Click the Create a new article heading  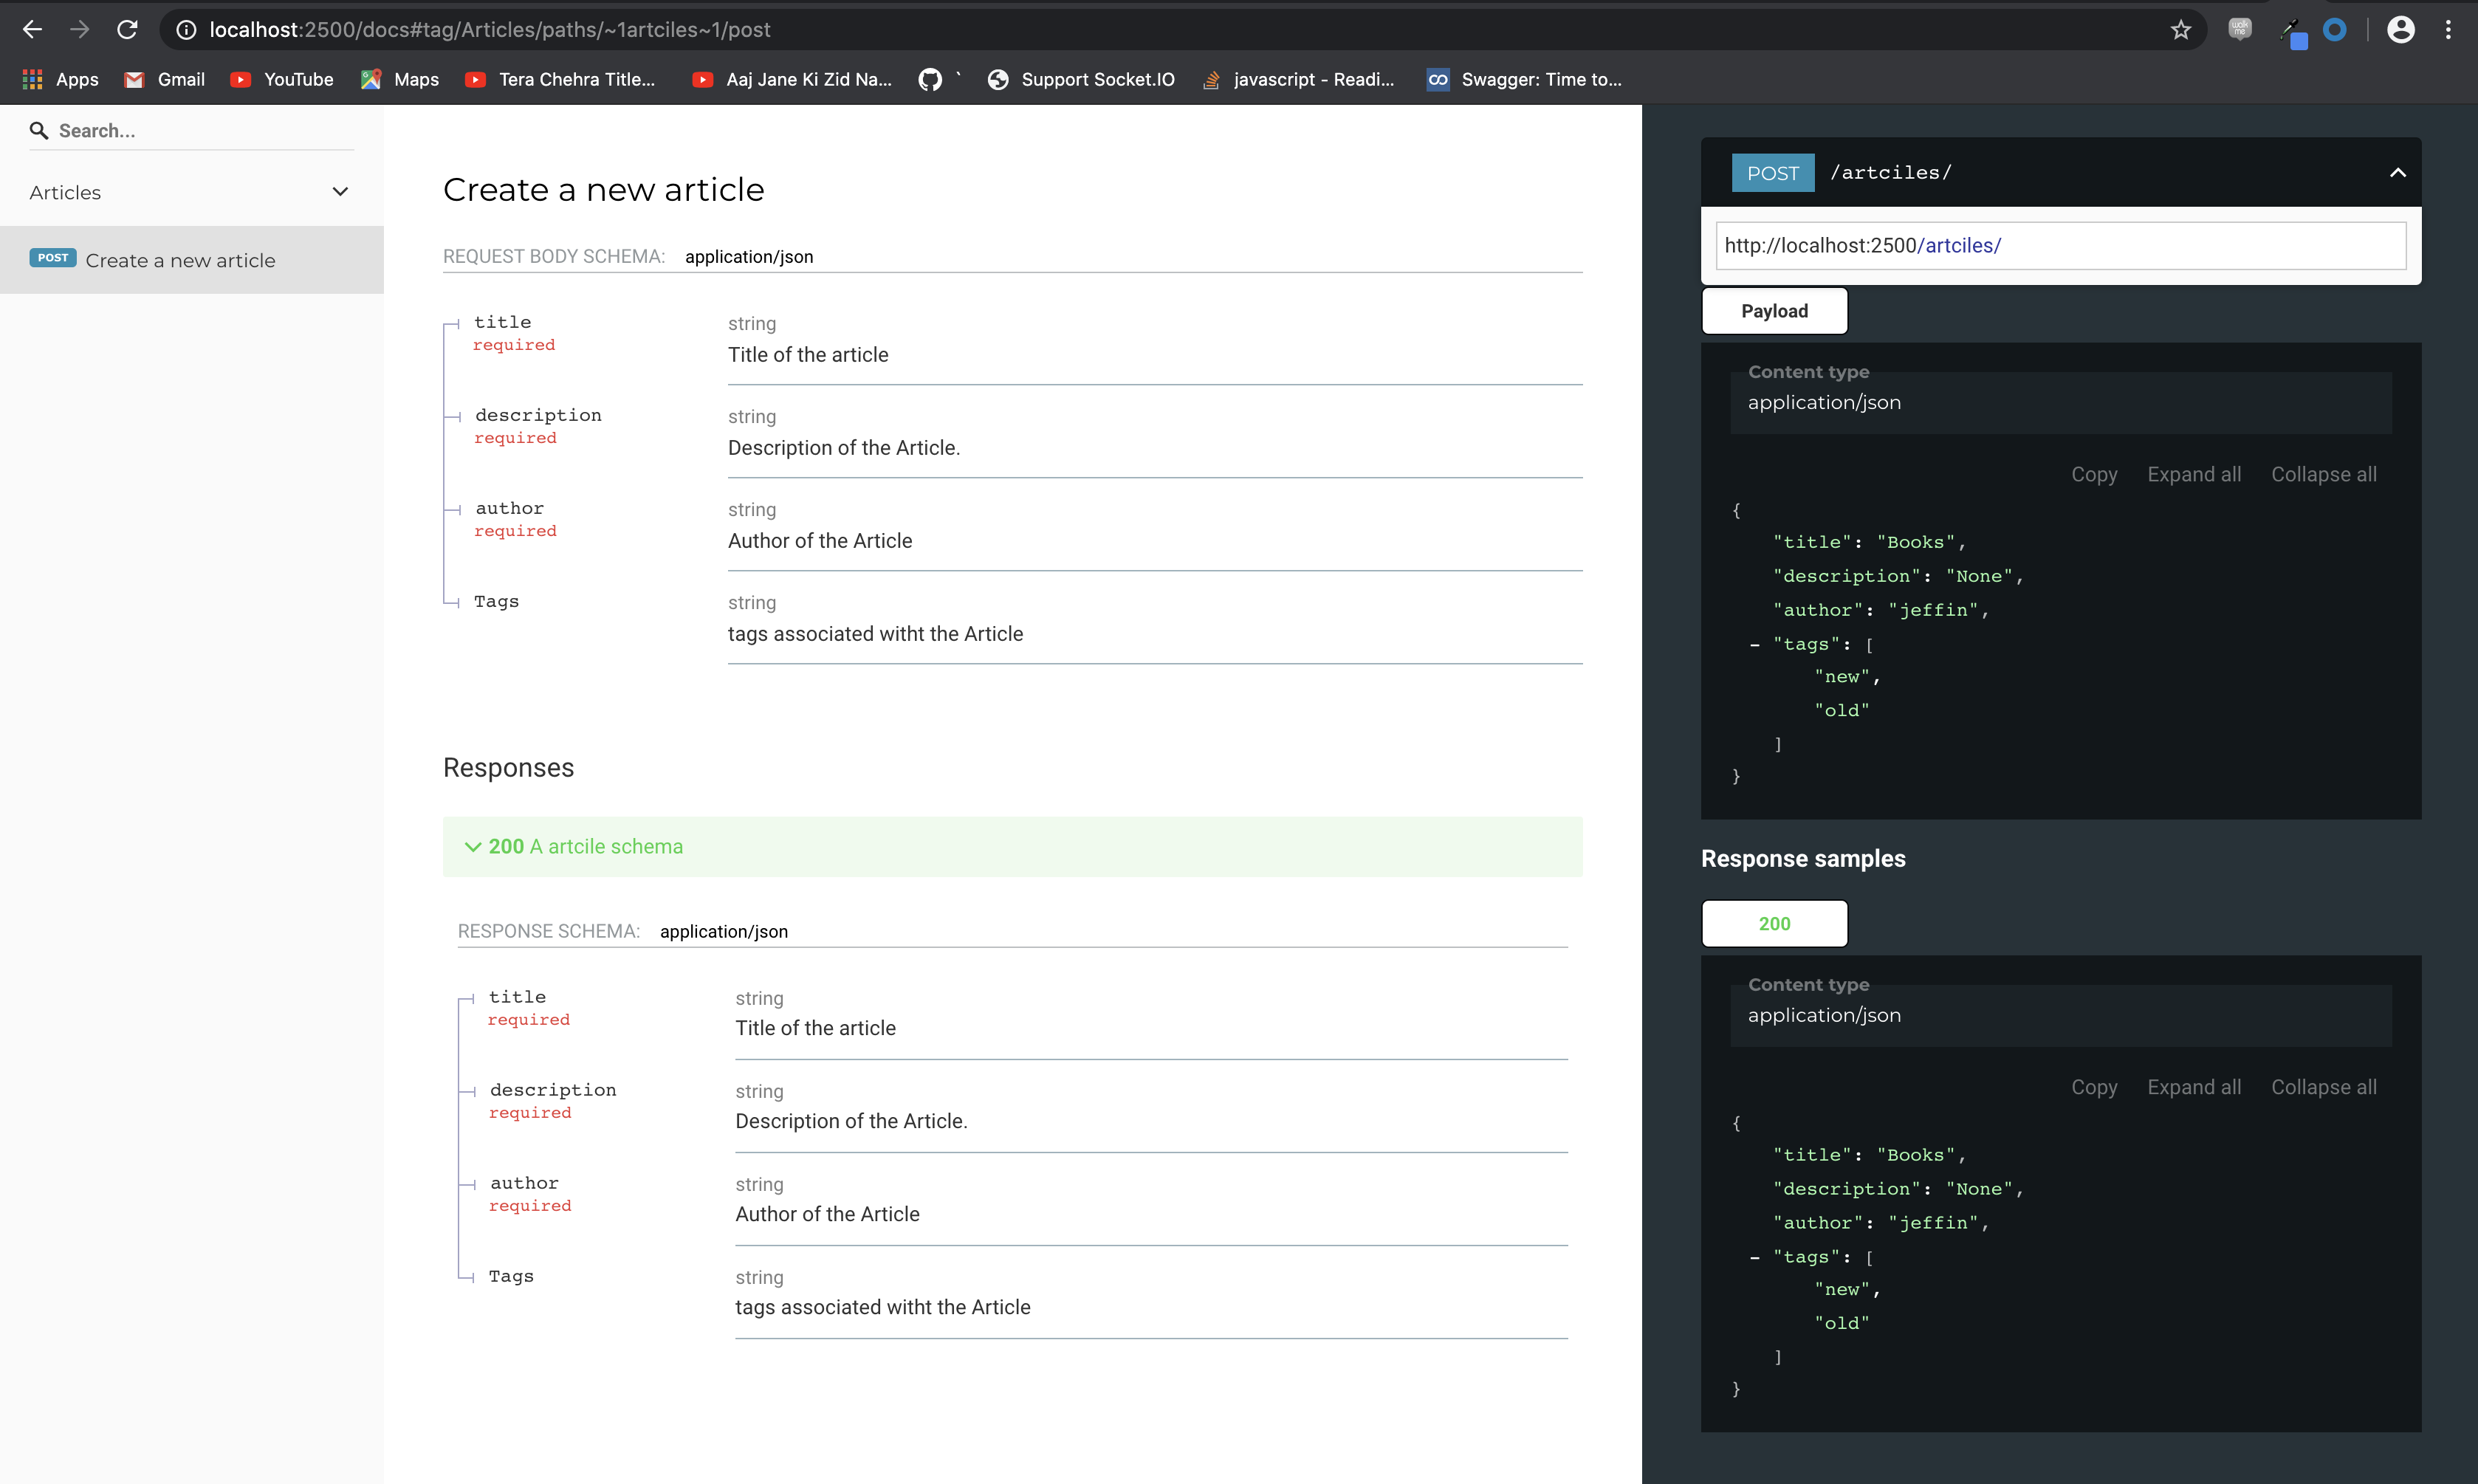(x=603, y=190)
